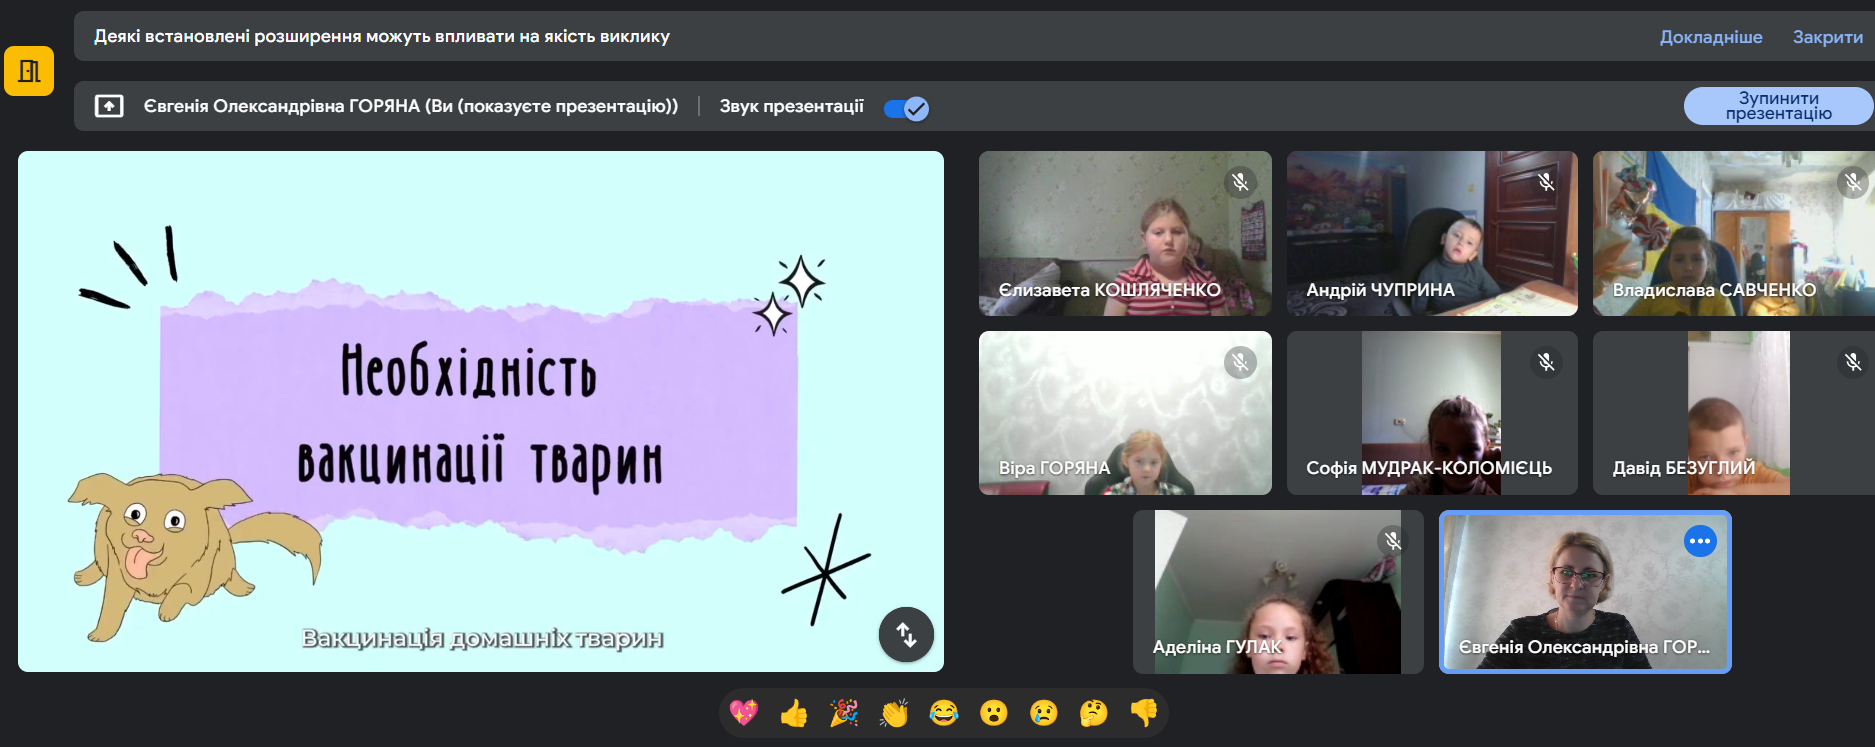Select Андрій ЧУПРИНА's video tile
The height and width of the screenshot is (747, 1875).
point(1432,233)
